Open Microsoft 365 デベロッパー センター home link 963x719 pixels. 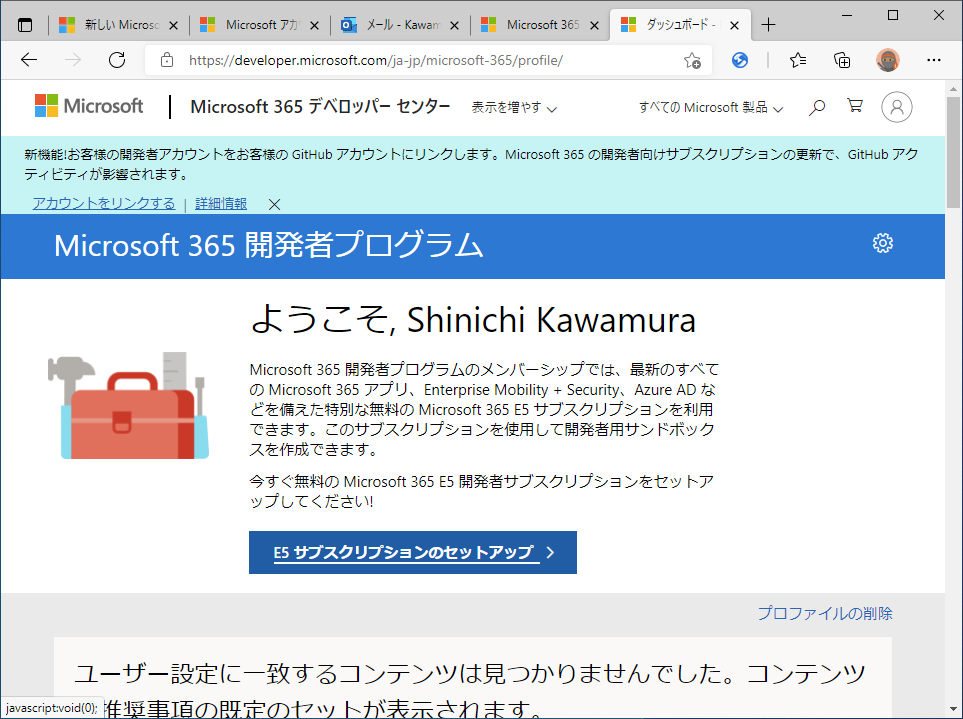pyautogui.click(x=321, y=106)
